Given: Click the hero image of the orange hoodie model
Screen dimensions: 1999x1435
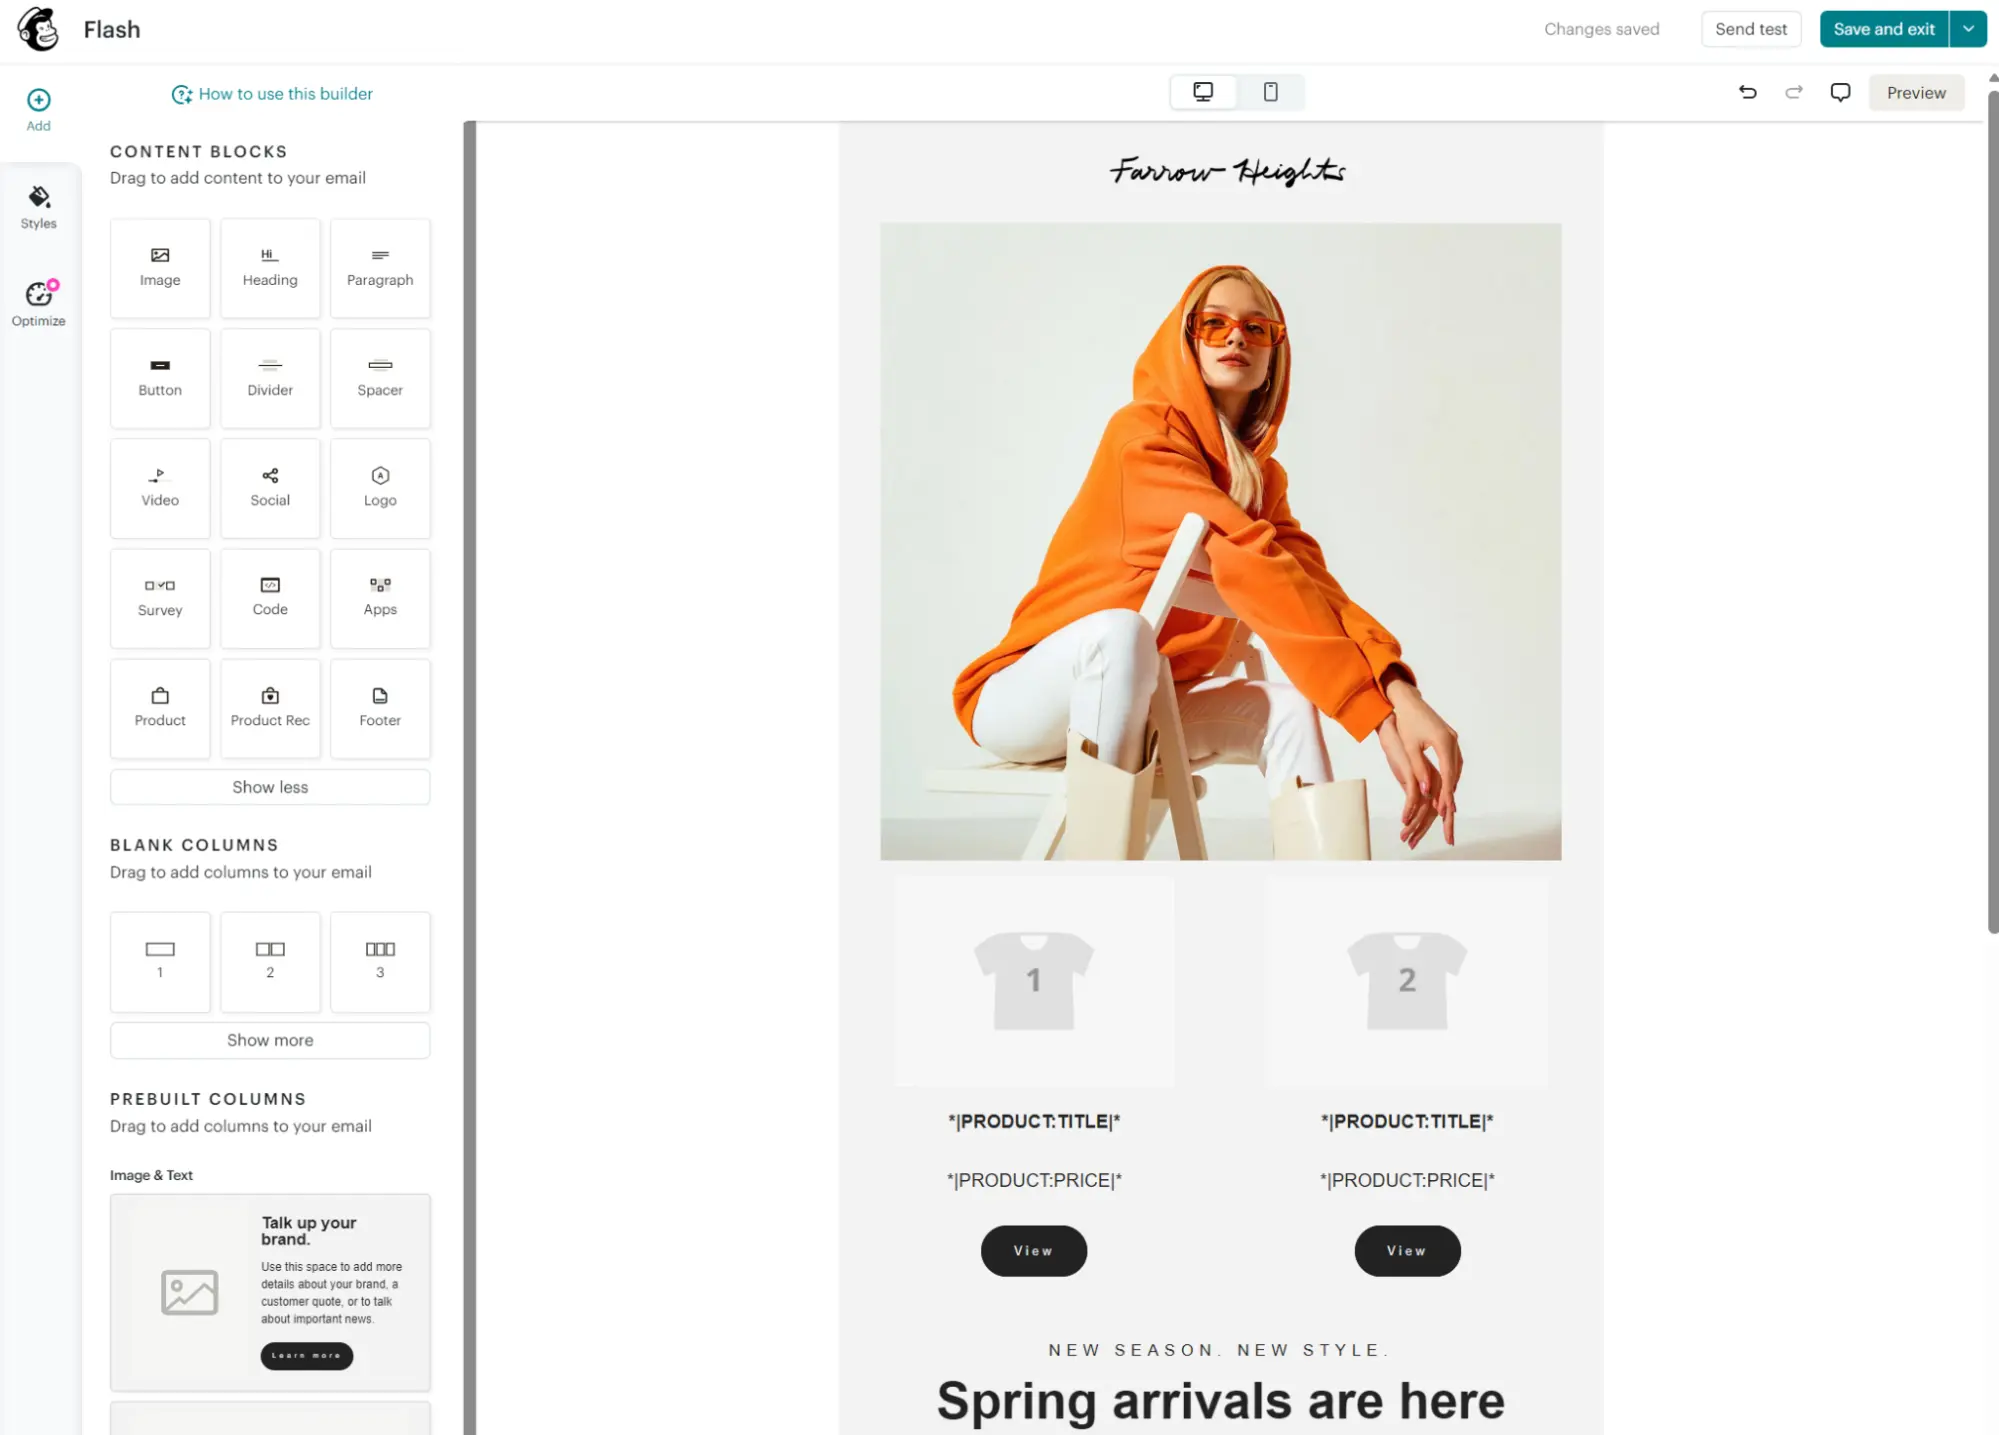Looking at the screenshot, I should pyautogui.click(x=1220, y=541).
